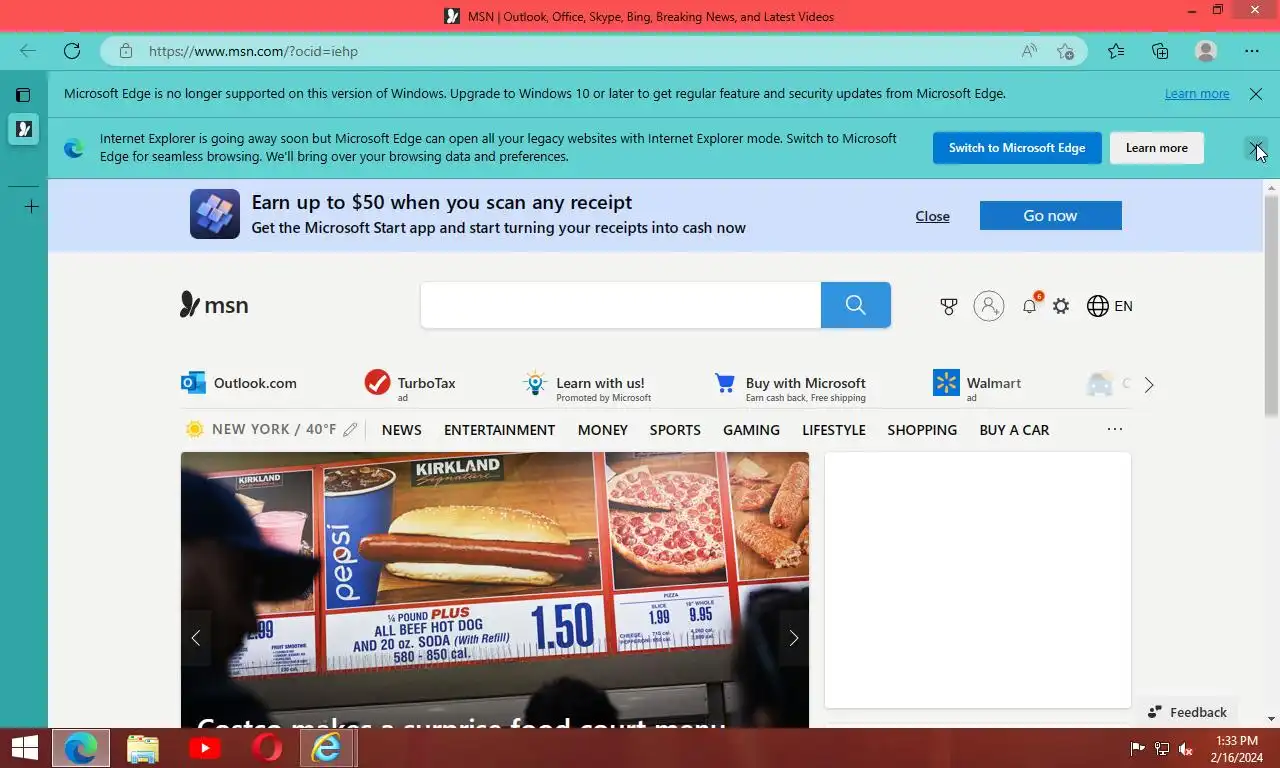1280x768 pixels.
Task: Dismiss the unsupported Windows notification bar
Action: click(x=1256, y=94)
